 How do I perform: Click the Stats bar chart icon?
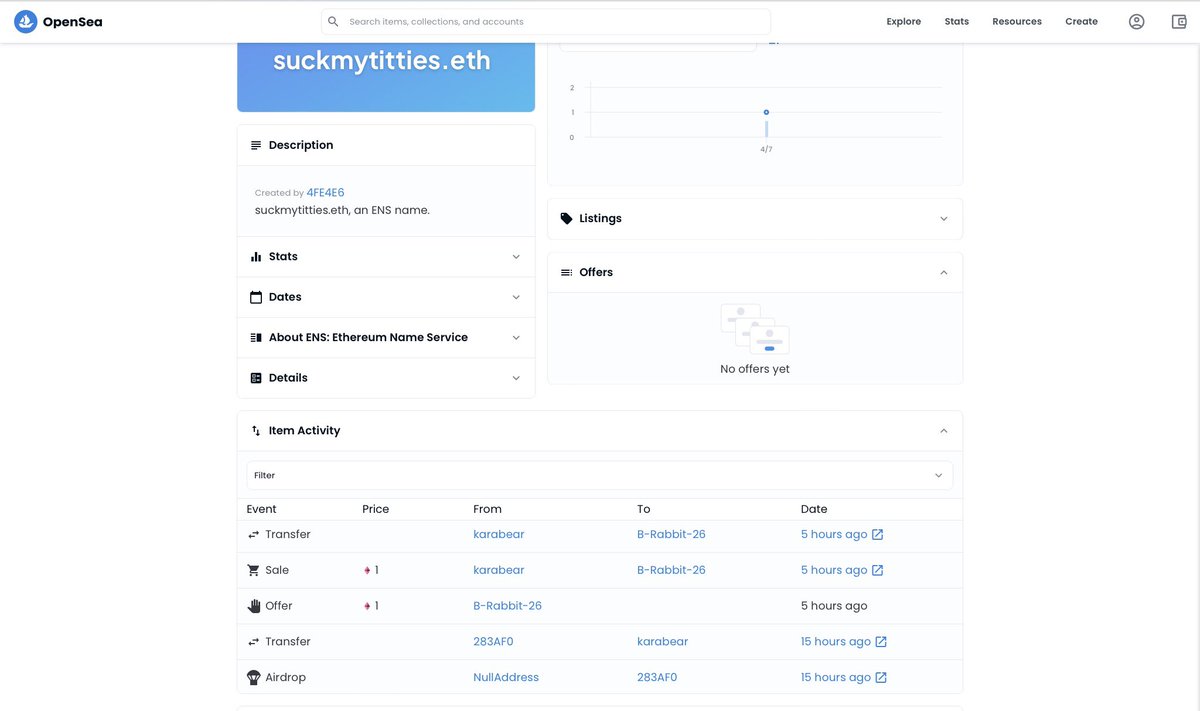256,257
